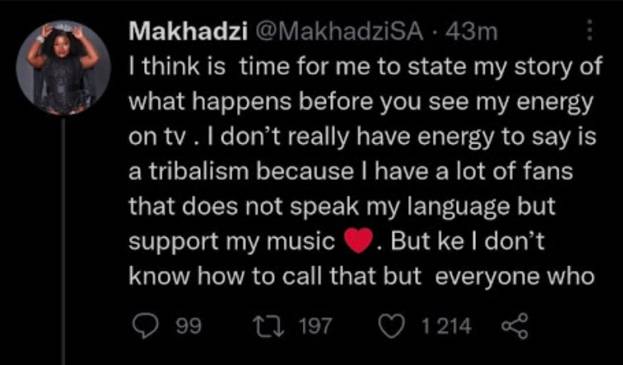Click the "that does not speak my language" line
This screenshot has height=365, width=623.
(x=319, y=208)
